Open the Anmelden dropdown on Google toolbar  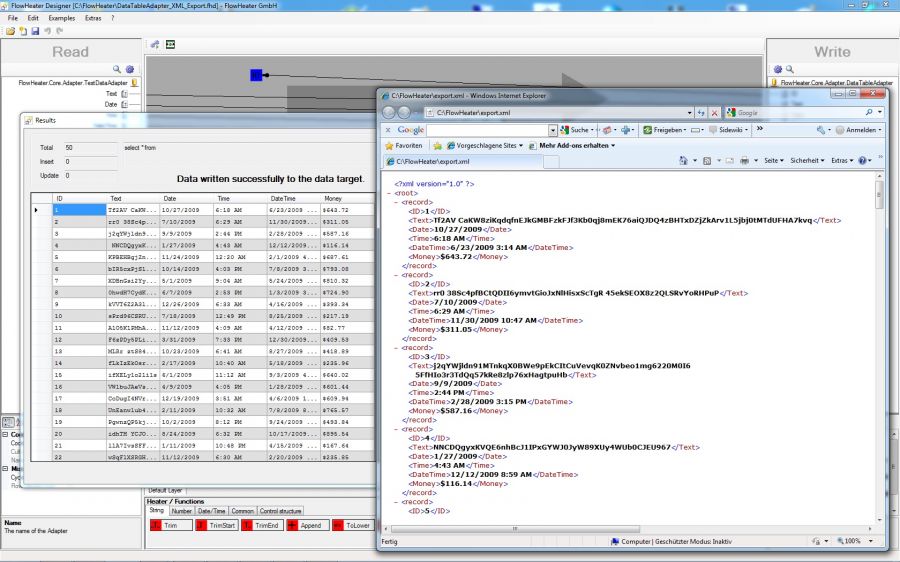(880, 130)
